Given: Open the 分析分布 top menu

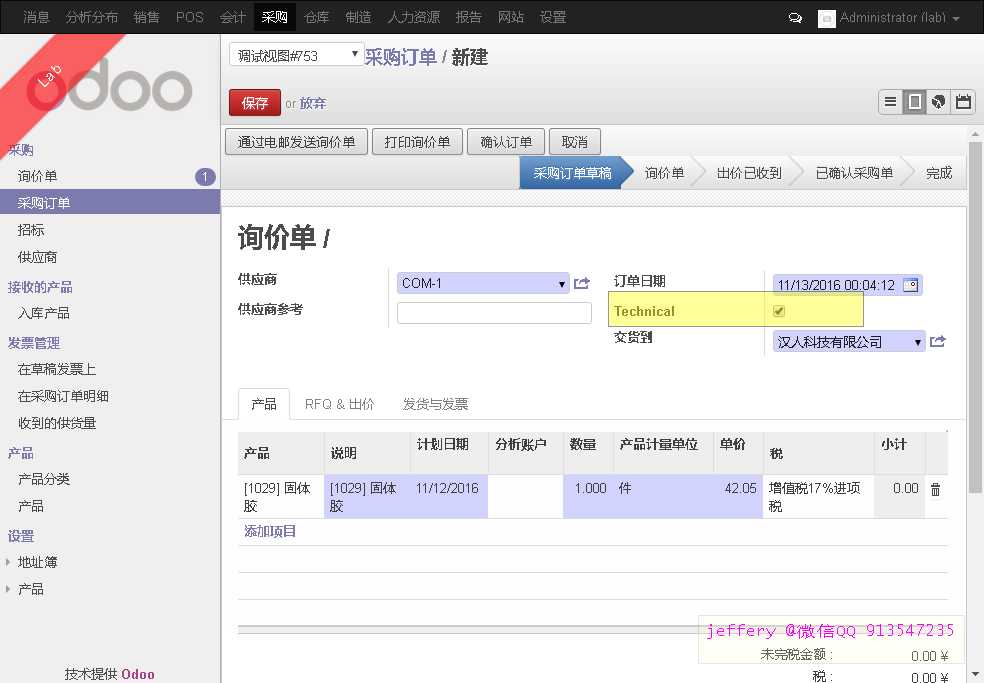Looking at the screenshot, I should (x=92, y=17).
